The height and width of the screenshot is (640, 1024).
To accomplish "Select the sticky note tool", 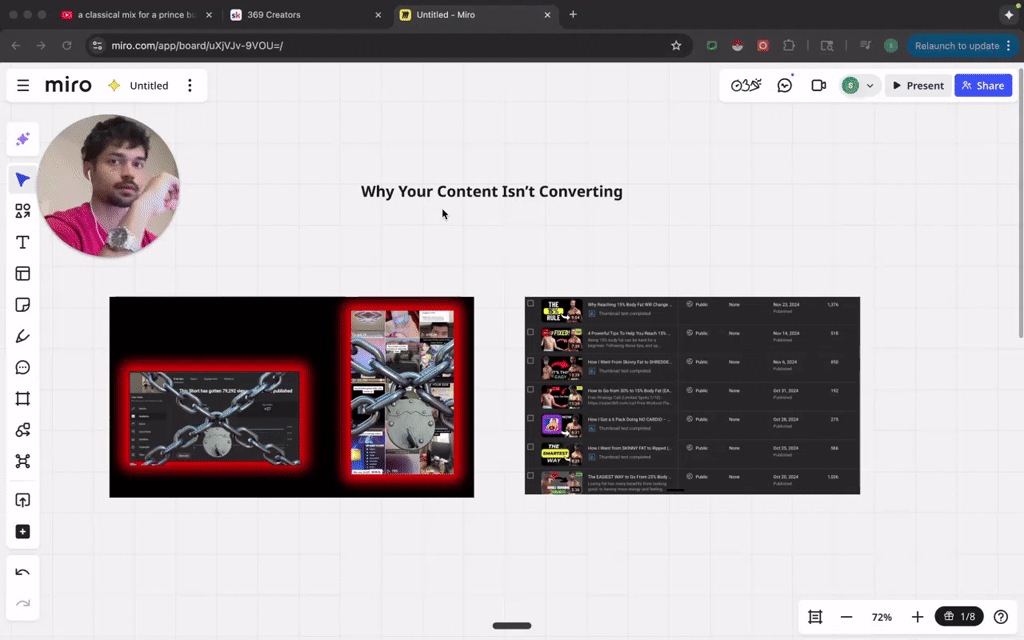I will tap(22, 304).
